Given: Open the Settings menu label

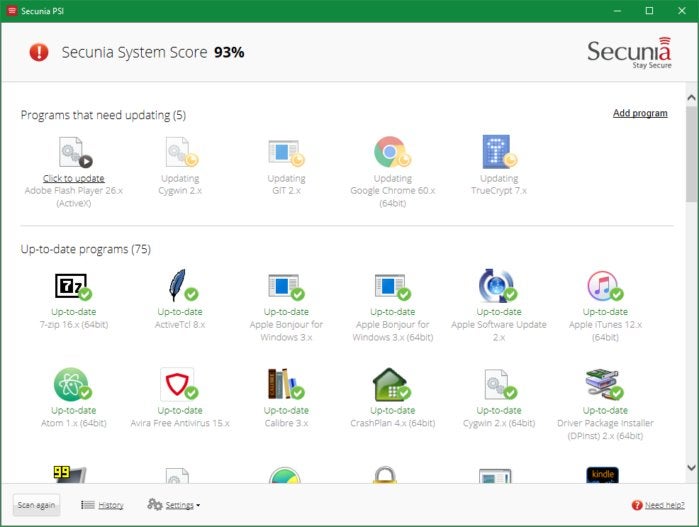Looking at the screenshot, I should pos(180,505).
